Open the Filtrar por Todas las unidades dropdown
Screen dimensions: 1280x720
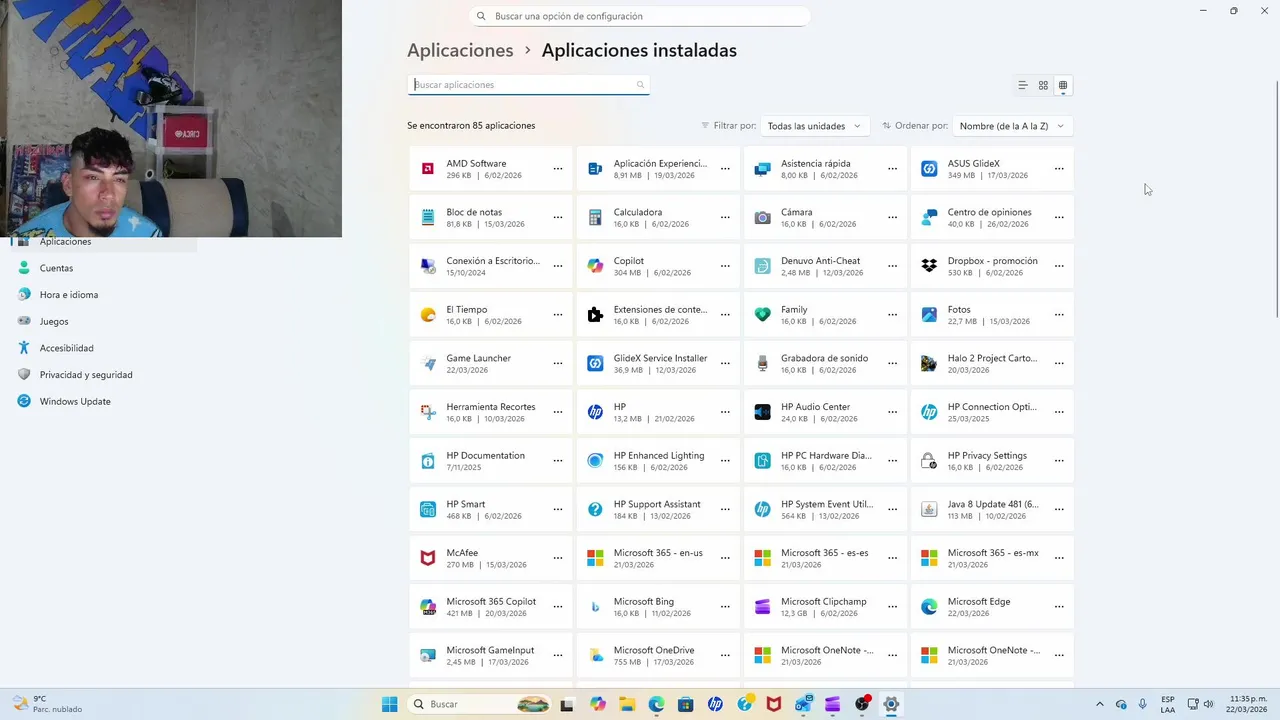(x=815, y=126)
